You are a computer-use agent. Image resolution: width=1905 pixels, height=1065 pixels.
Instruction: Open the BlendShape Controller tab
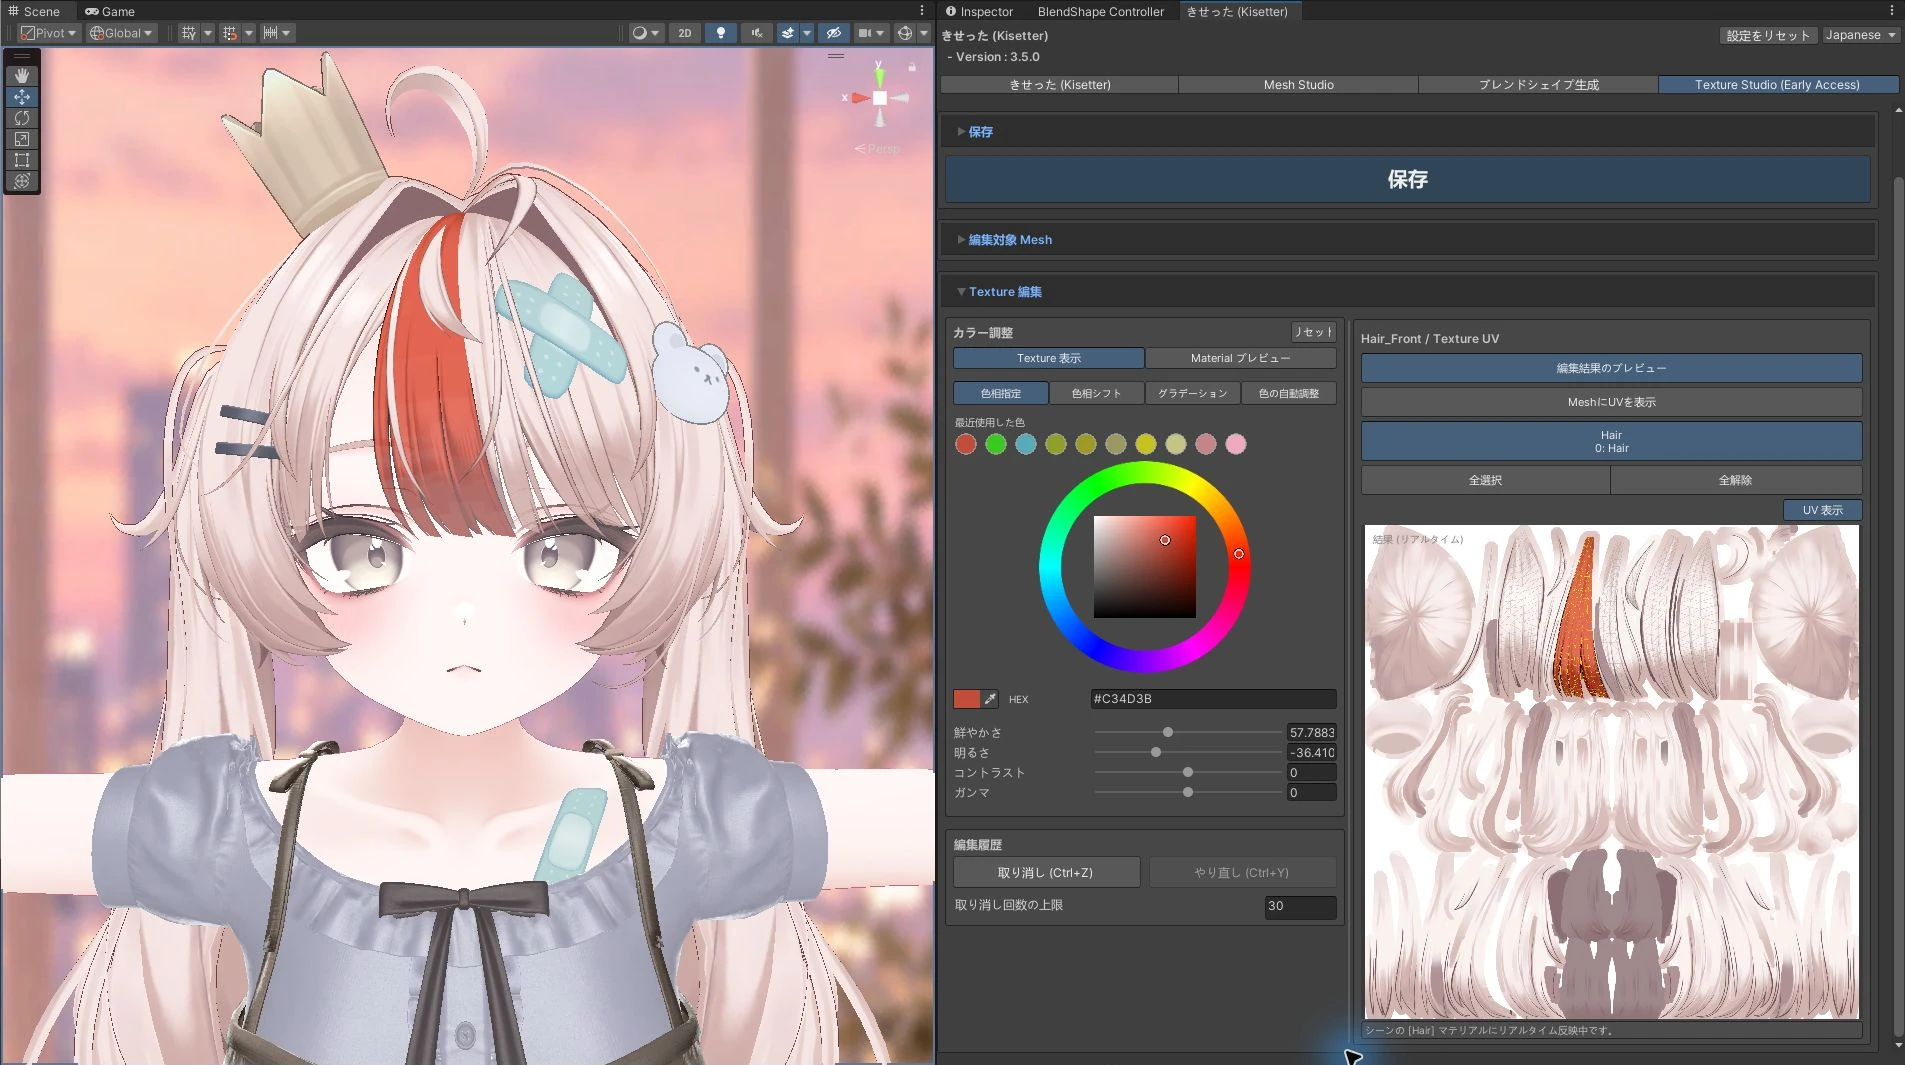tap(1100, 12)
